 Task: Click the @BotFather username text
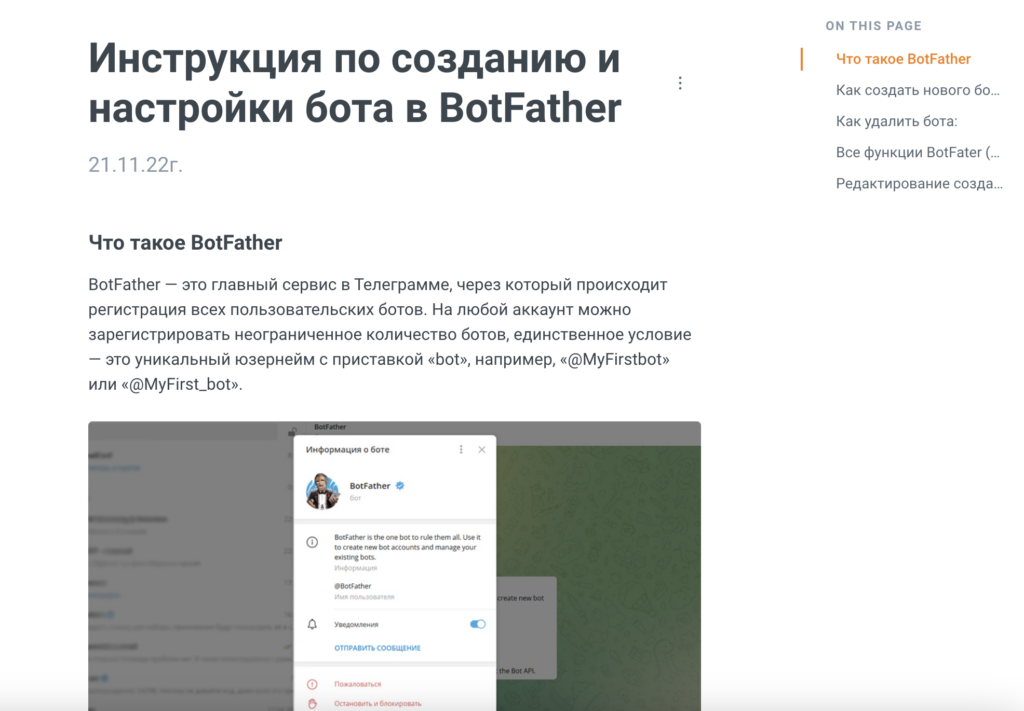pos(353,586)
